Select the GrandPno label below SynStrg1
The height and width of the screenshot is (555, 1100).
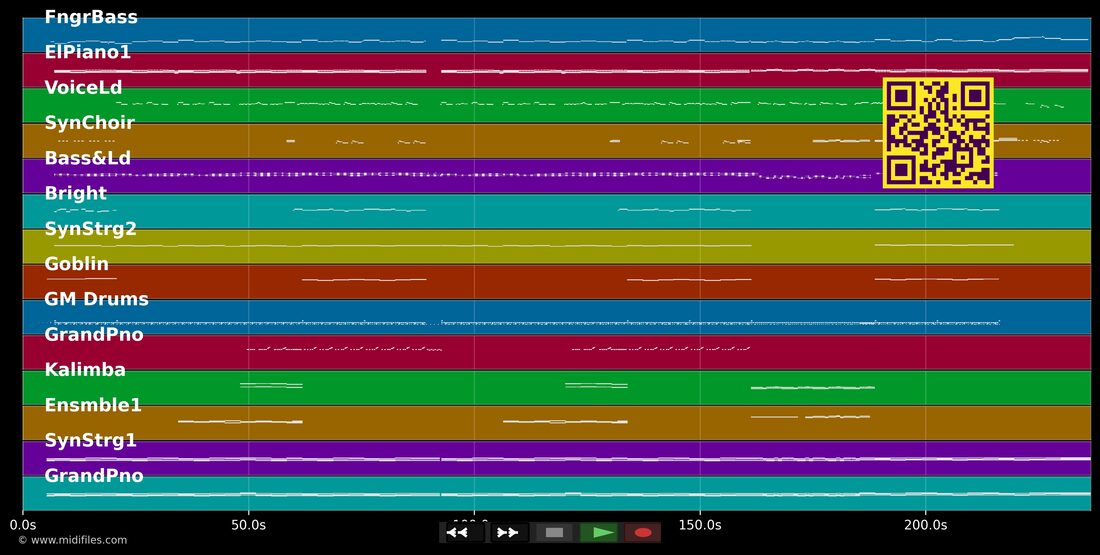click(x=94, y=476)
